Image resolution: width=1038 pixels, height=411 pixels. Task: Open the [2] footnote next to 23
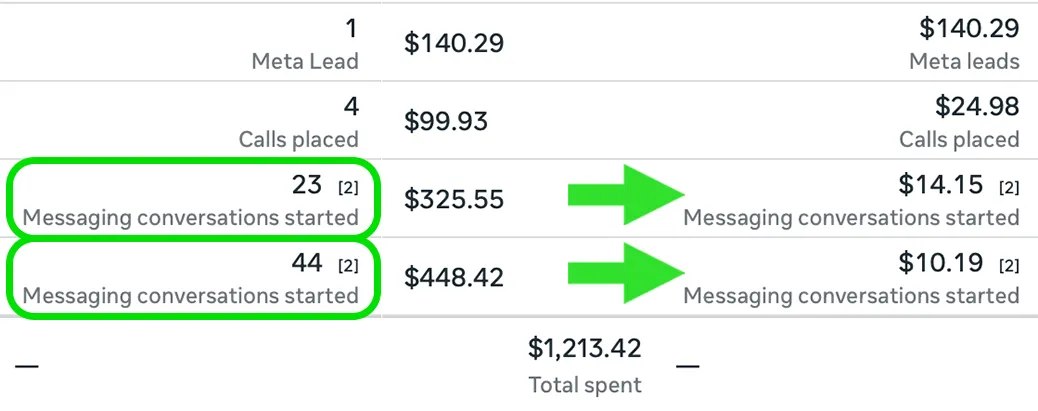[x=347, y=188]
